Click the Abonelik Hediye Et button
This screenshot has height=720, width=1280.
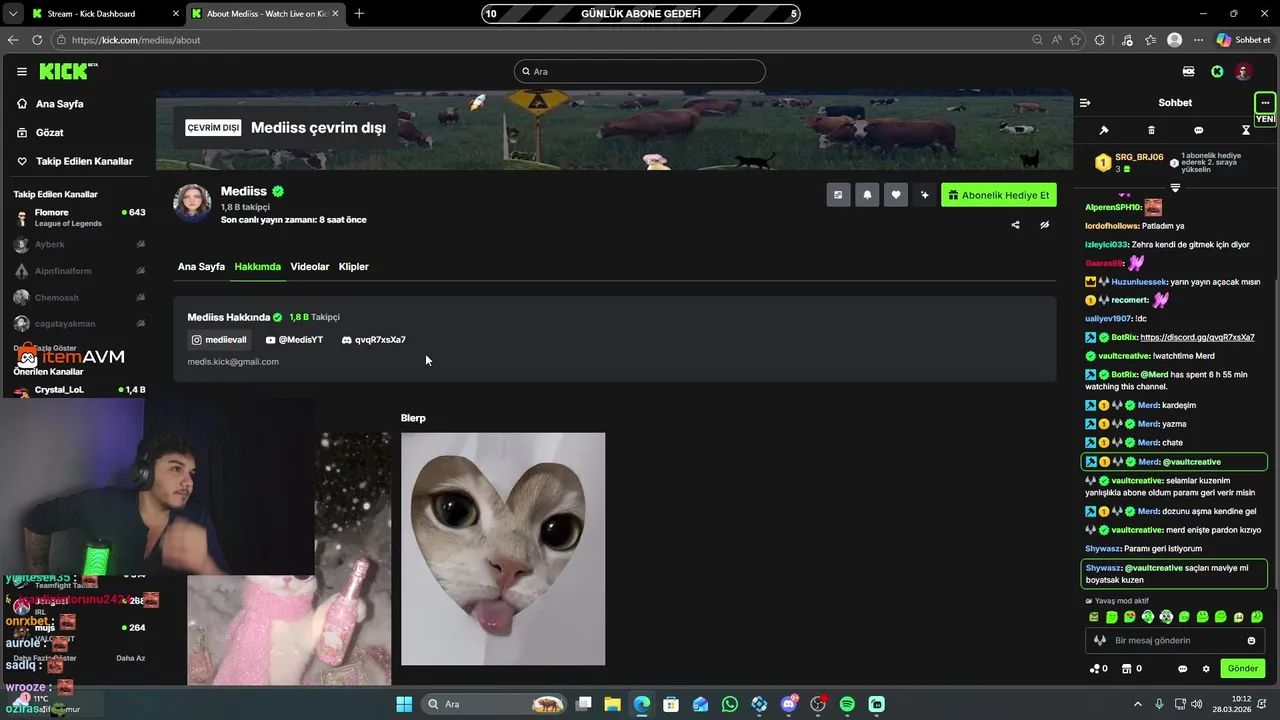[x=998, y=195]
